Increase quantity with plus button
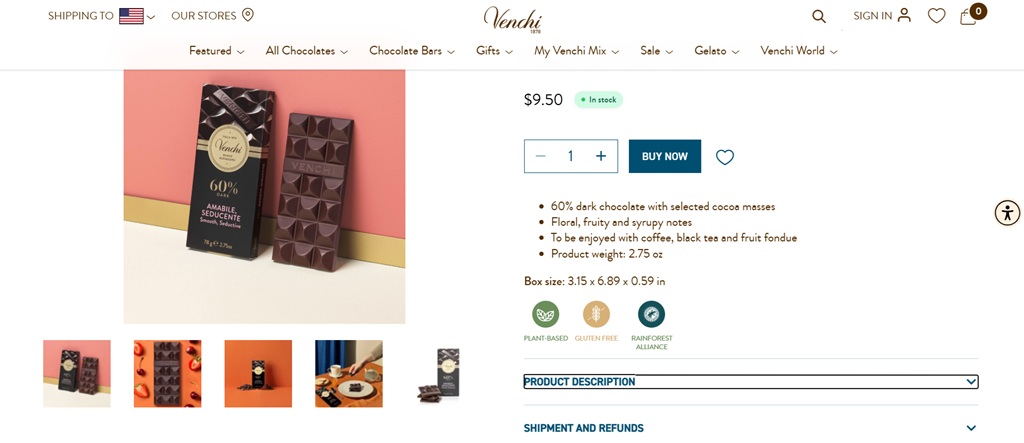1024x443 pixels. click(601, 156)
